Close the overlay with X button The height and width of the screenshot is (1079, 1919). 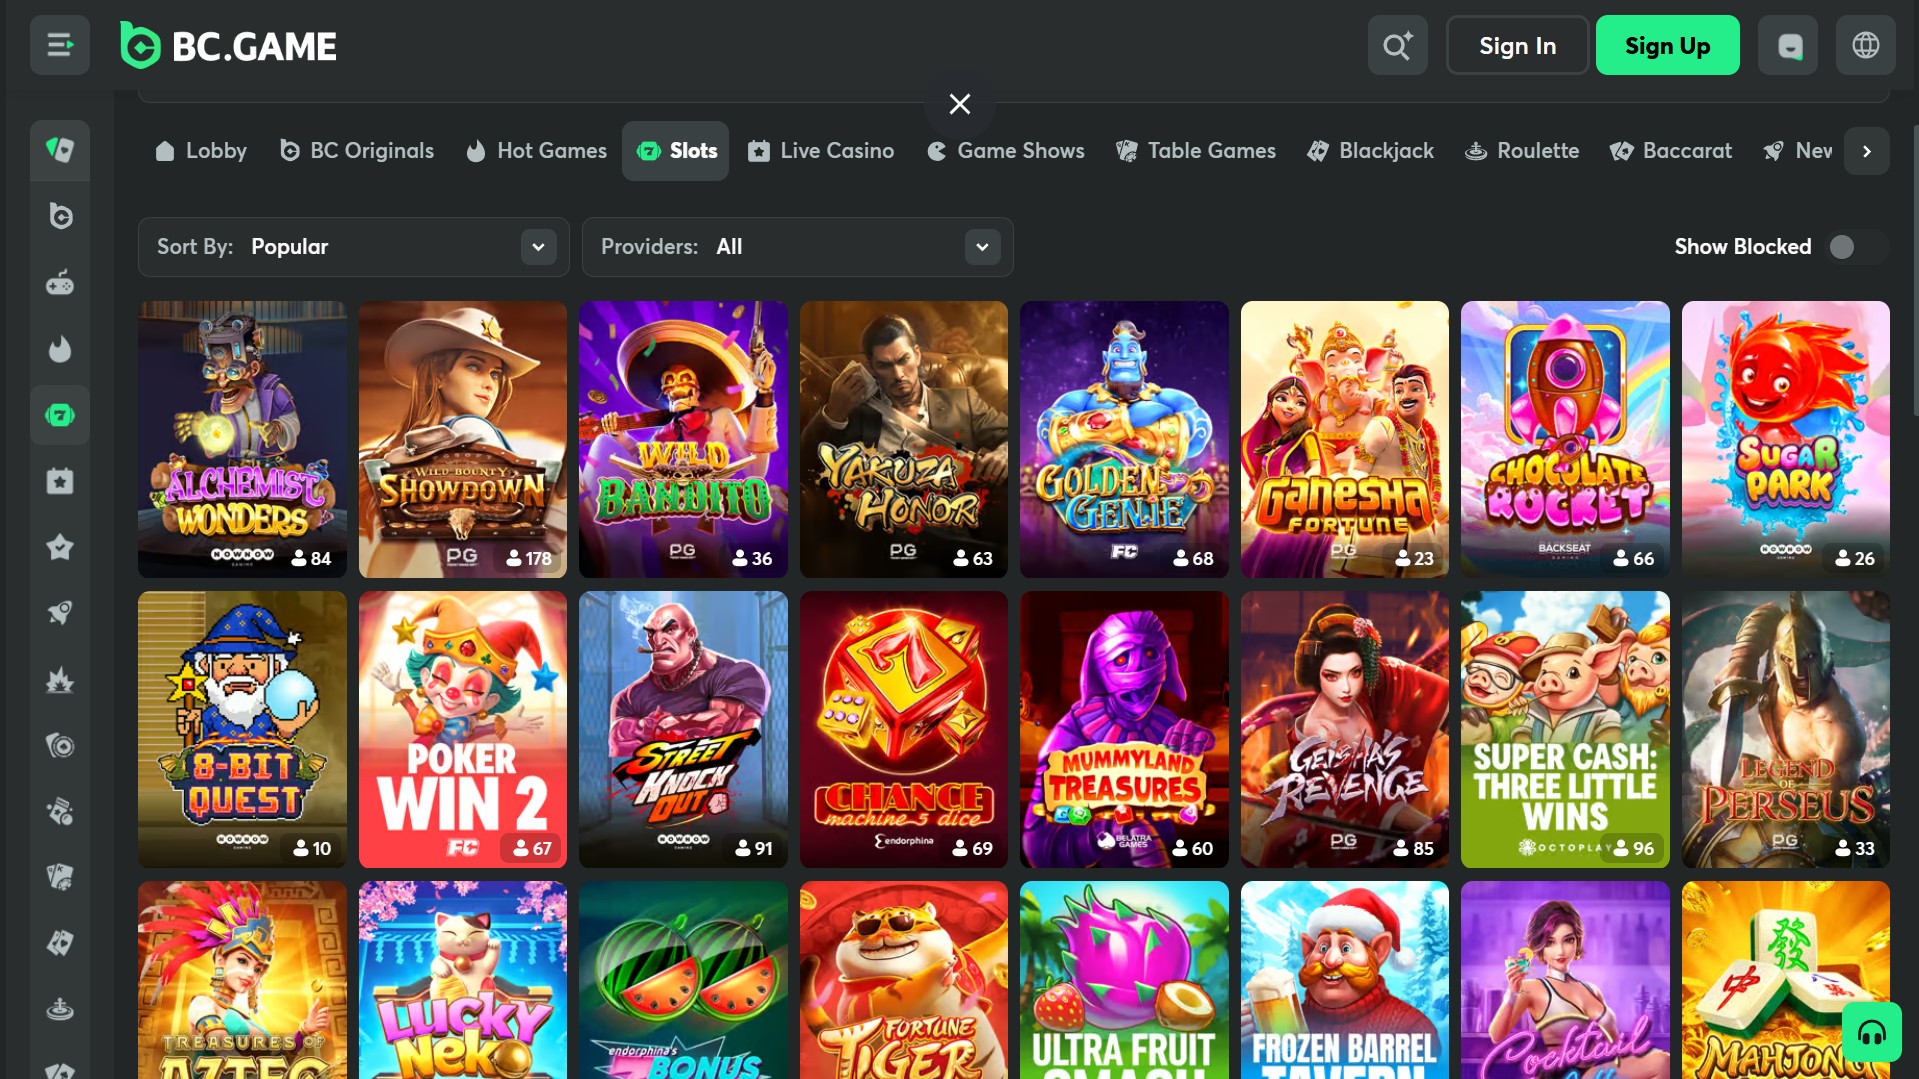pos(960,104)
